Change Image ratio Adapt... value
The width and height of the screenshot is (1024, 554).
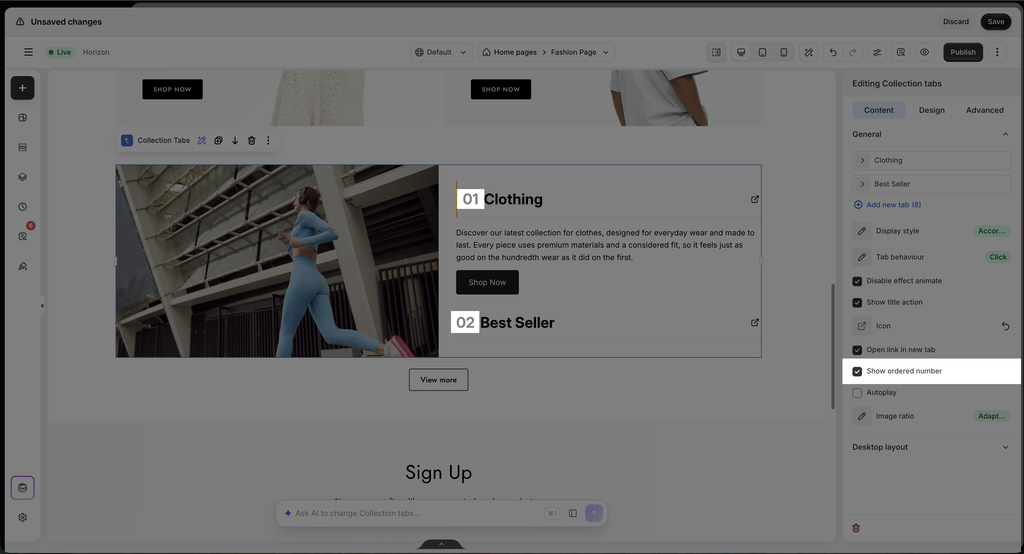point(991,416)
